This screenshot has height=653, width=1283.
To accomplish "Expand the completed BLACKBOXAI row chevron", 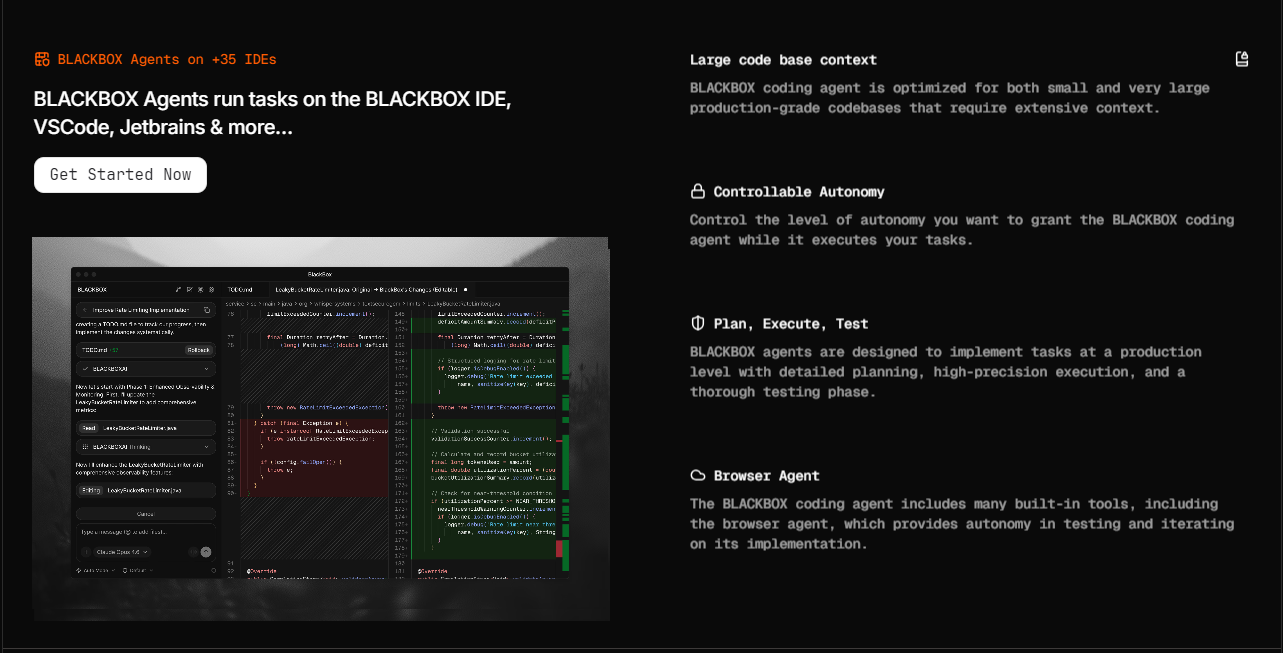I will click(x=206, y=368).
